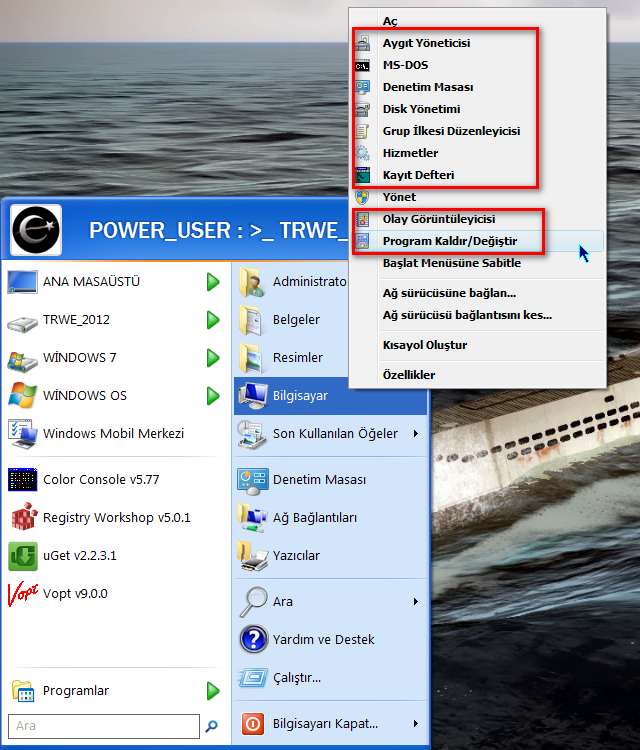Viewport: 640px width, 750px height.
Task: Click the uGet green download icon
Action: pos(22,556)
